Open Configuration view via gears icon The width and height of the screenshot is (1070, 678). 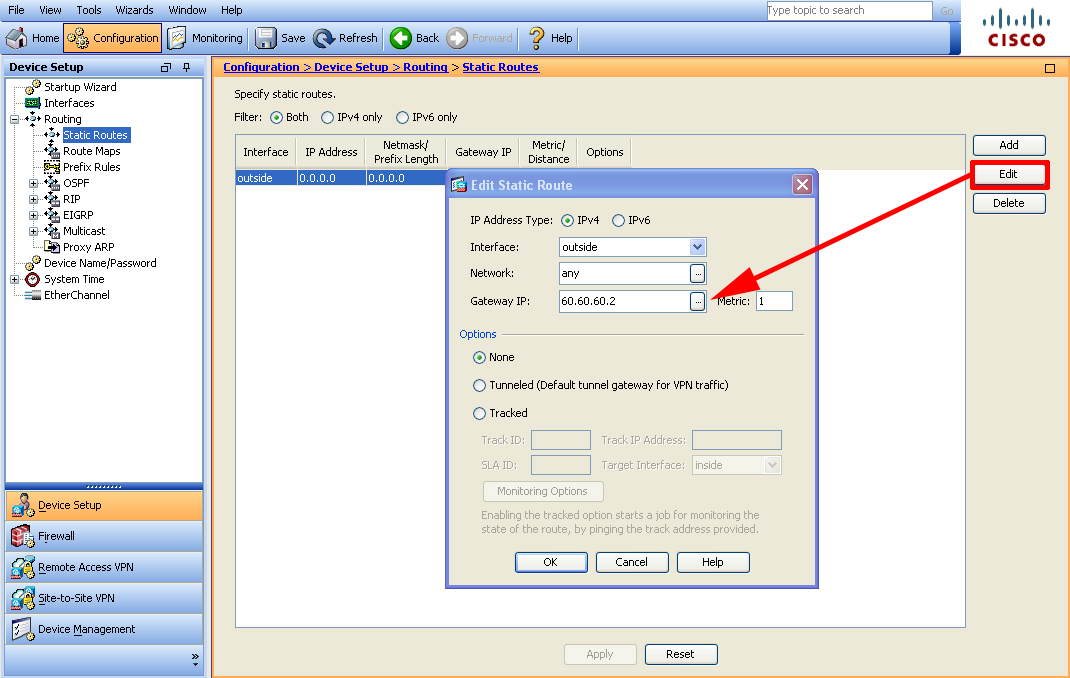click(x=78, y=38)
